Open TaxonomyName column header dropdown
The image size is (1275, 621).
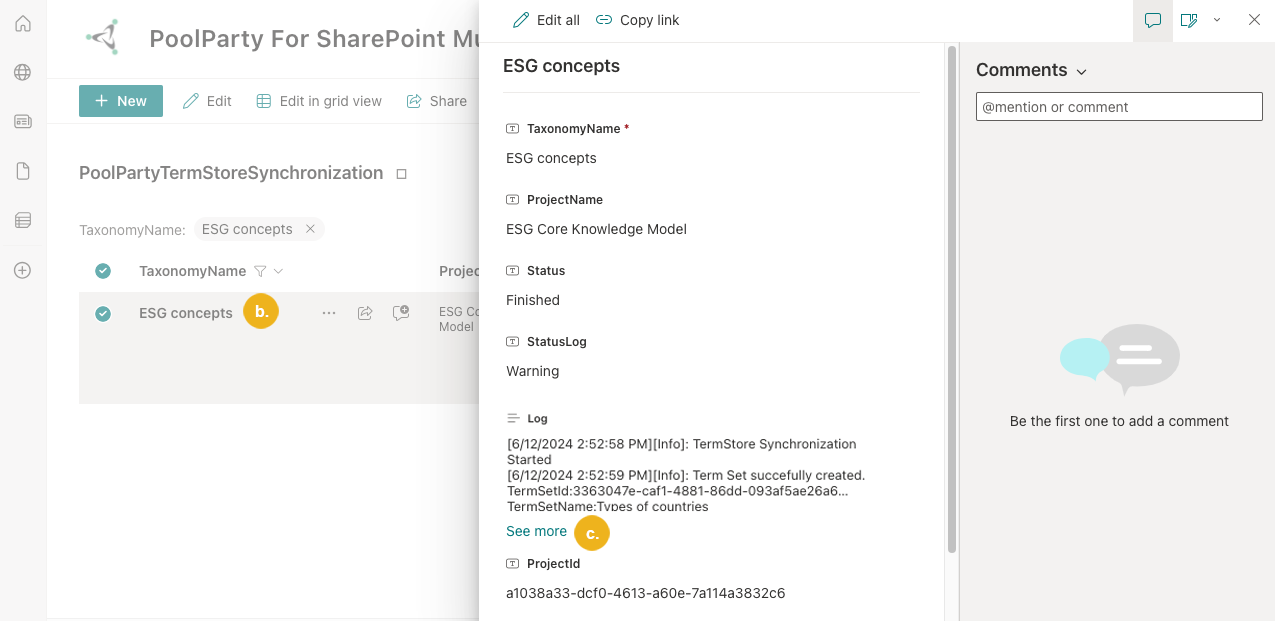pyautogui.click(x=279, y=271)
